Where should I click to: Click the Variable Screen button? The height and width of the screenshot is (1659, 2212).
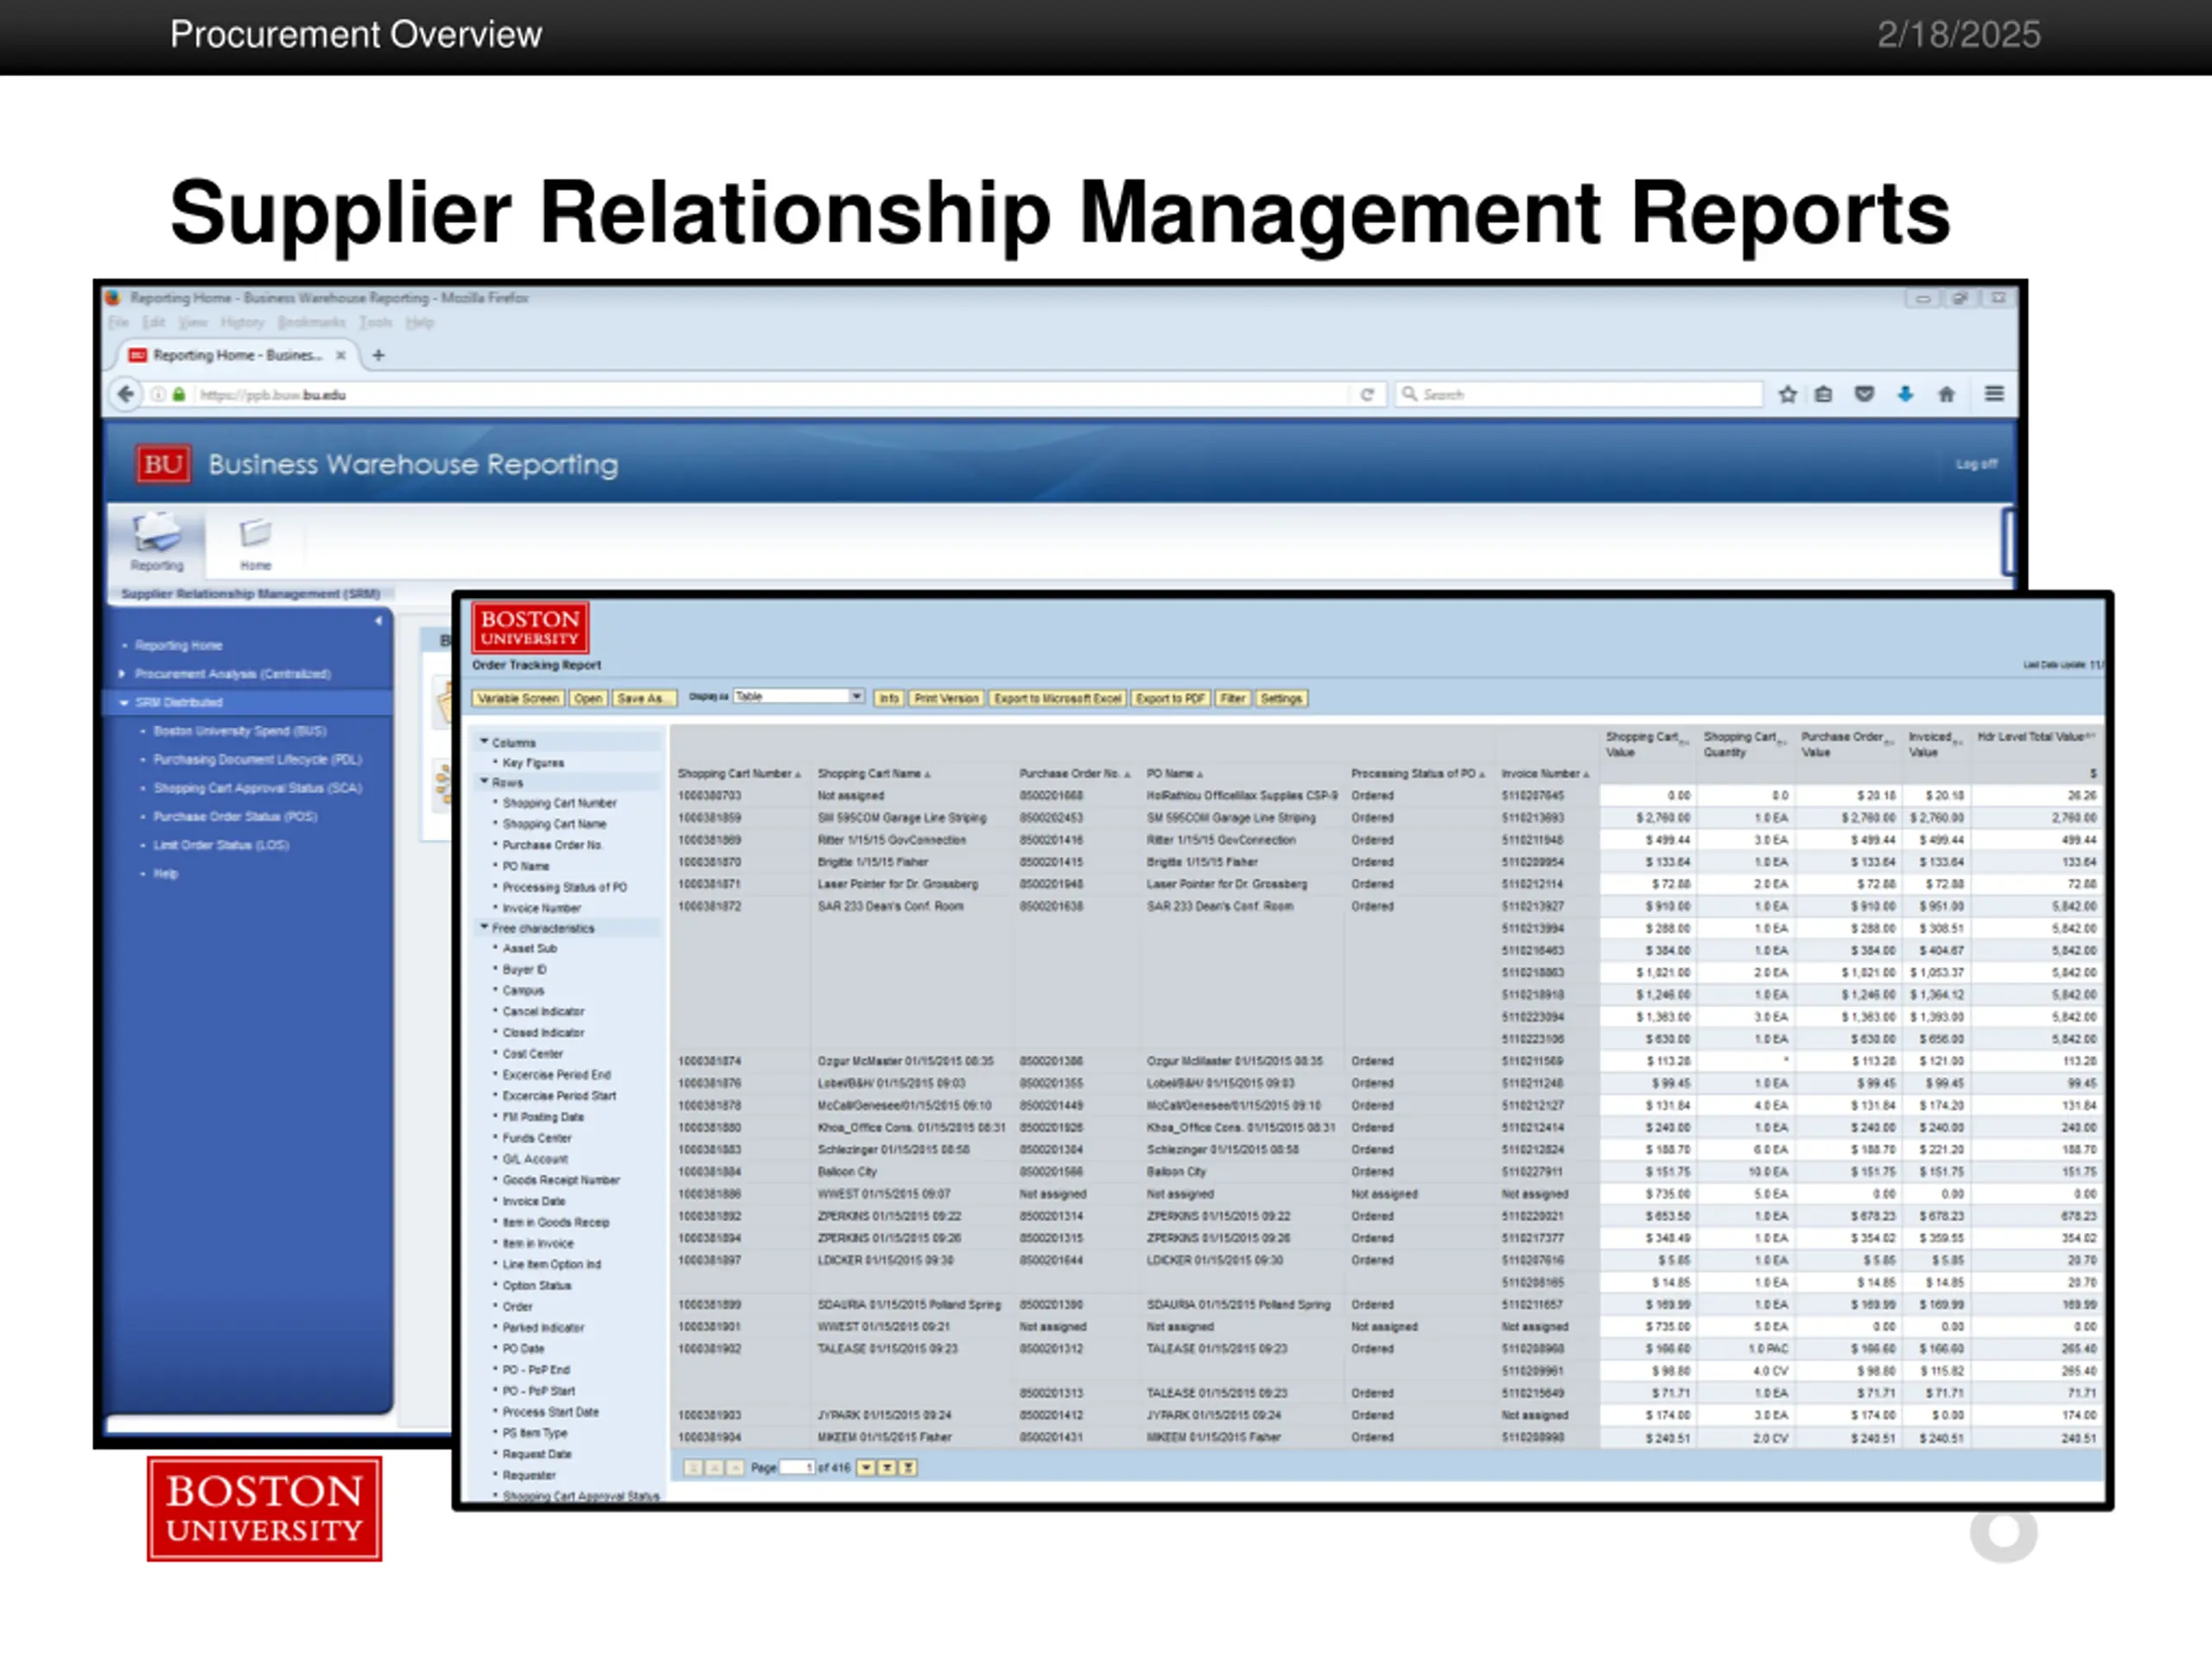[x=518, y=698]
